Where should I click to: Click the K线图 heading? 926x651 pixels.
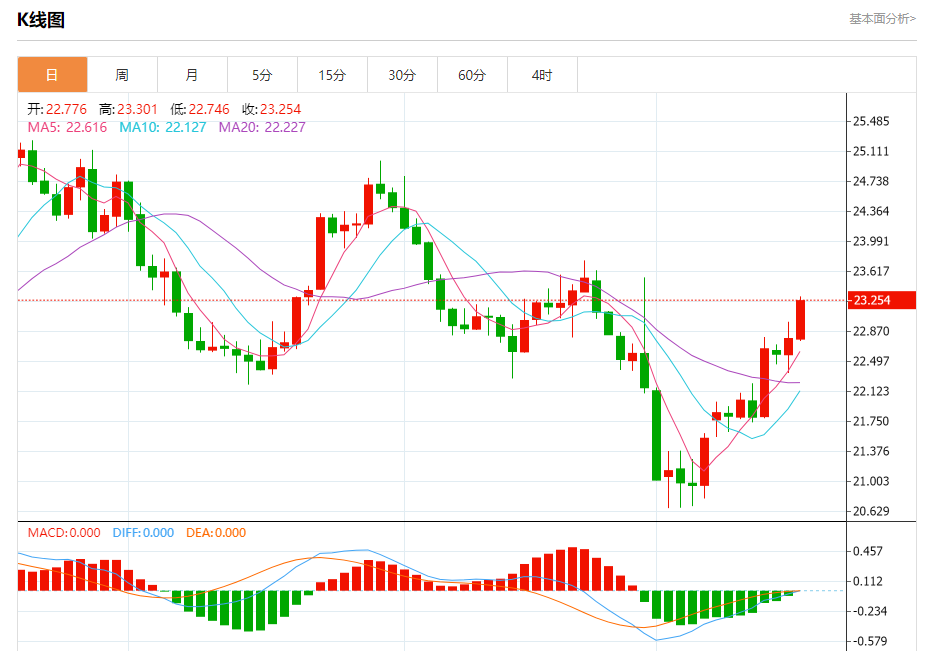click(41, 20)
